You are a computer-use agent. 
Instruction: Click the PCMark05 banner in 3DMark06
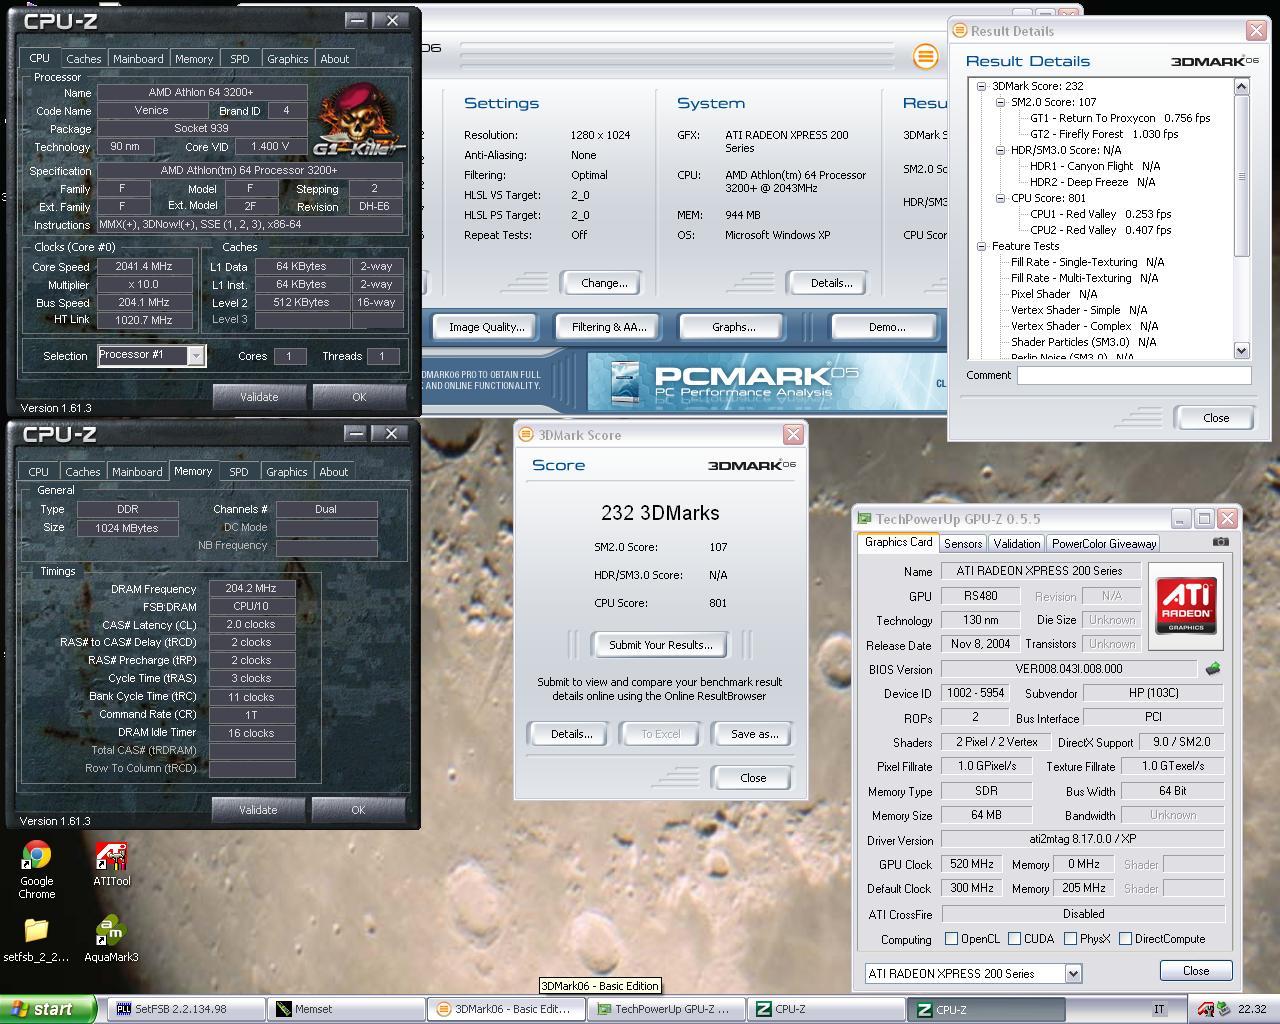pos(766,383)
